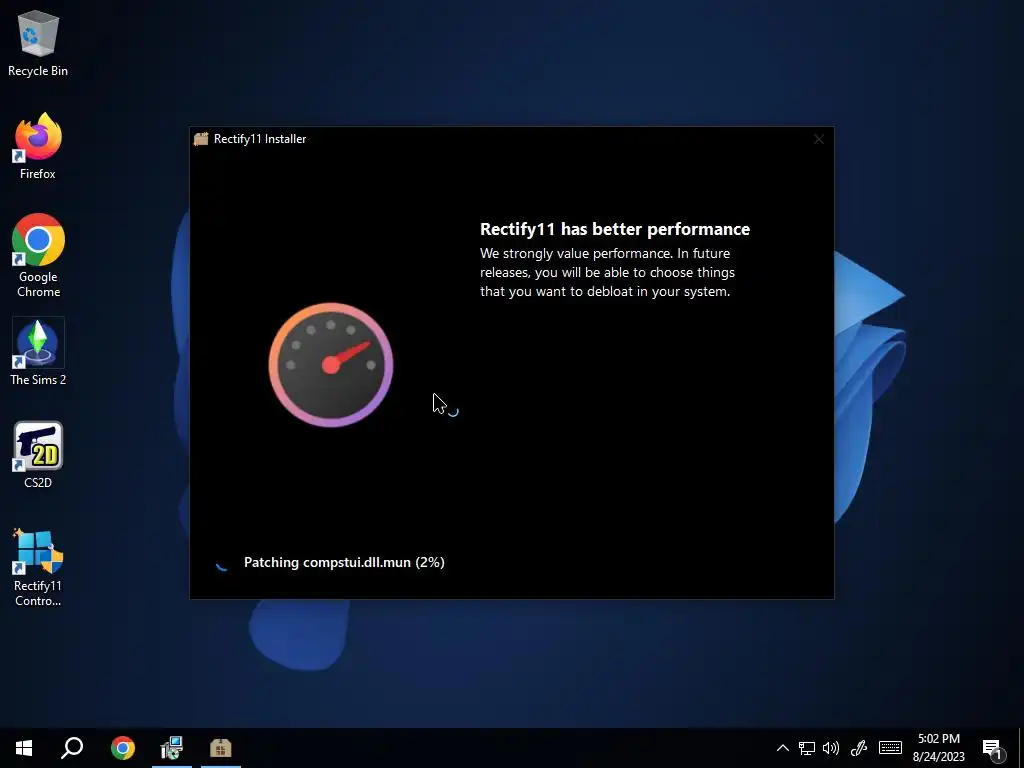Open the volume speaker tray icon

(x=831, y=748)
